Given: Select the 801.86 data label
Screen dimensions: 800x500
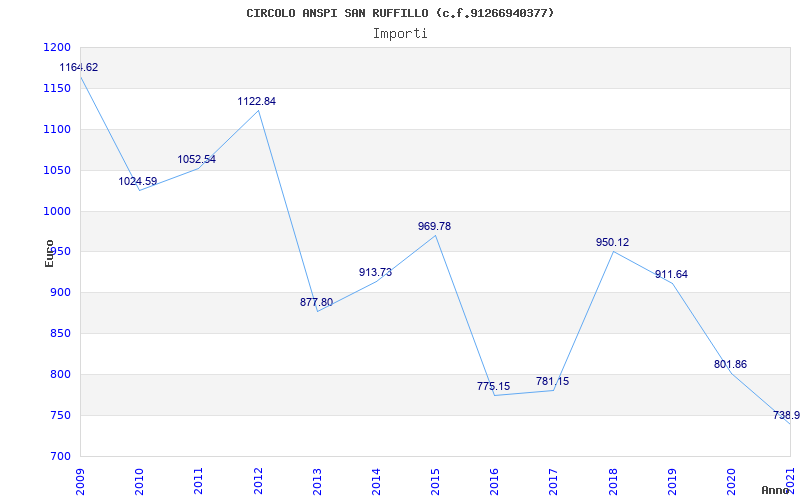Looking at the screenshot, I should pos(731,364).
